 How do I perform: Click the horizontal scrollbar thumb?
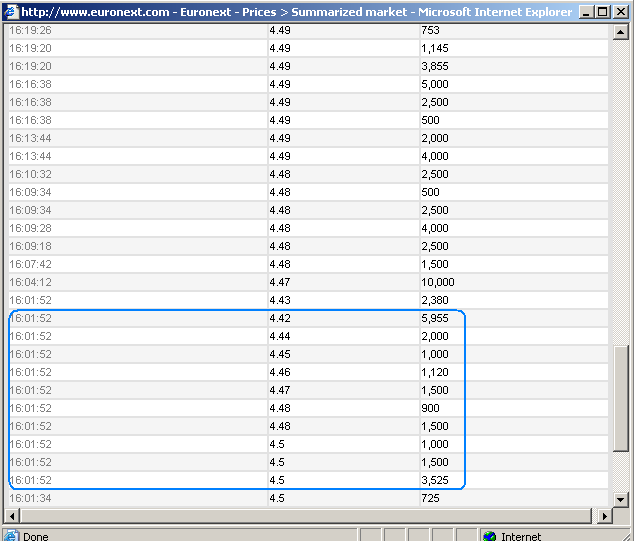tap(306, 516)
